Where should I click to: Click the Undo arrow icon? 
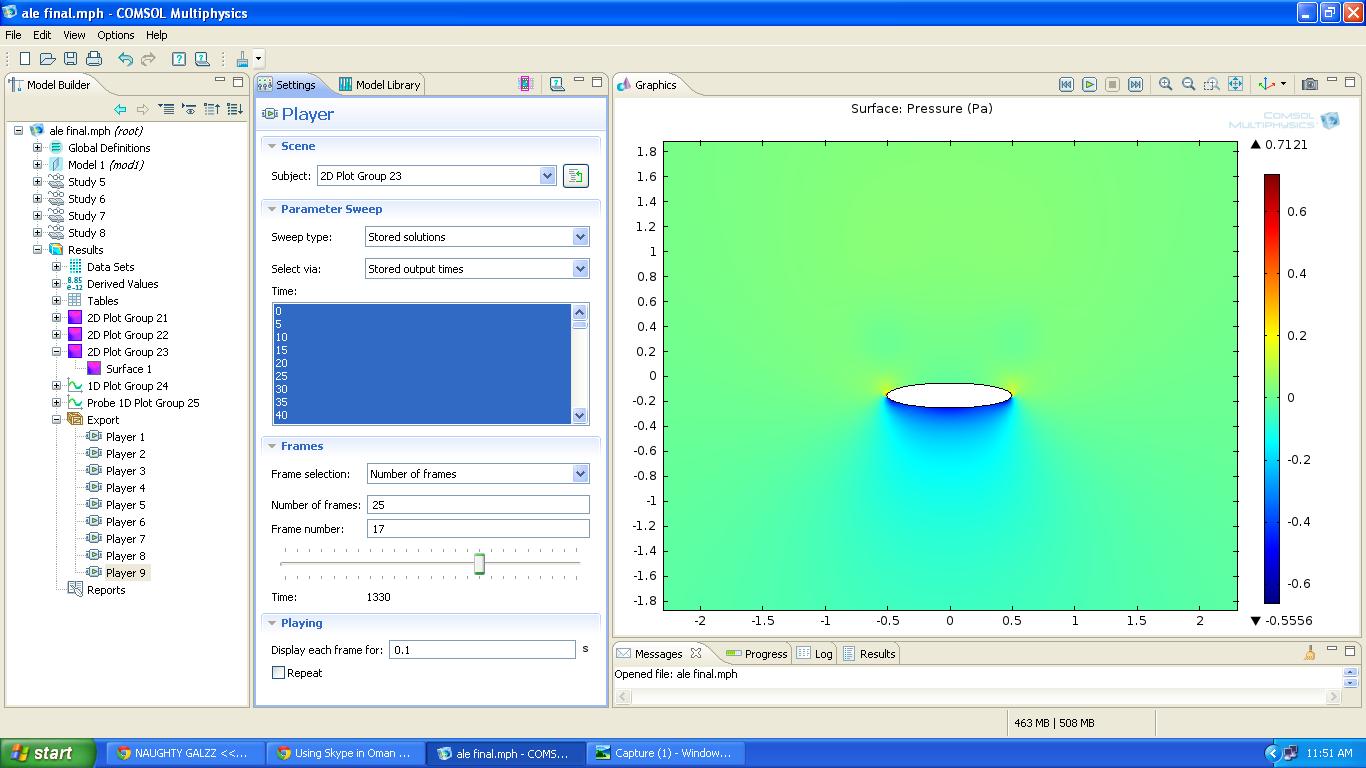click(125, 59)
